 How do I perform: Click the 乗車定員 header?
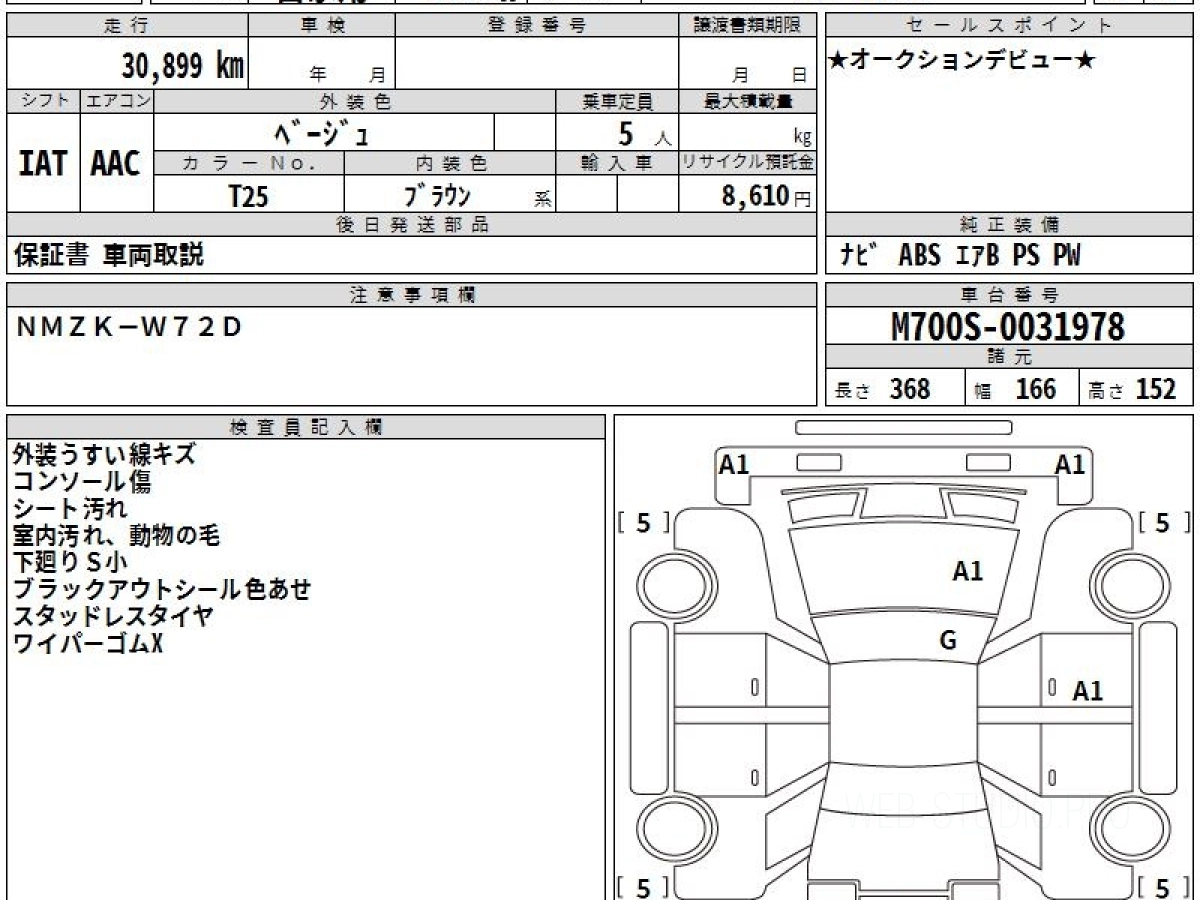[x=618, y=101]
